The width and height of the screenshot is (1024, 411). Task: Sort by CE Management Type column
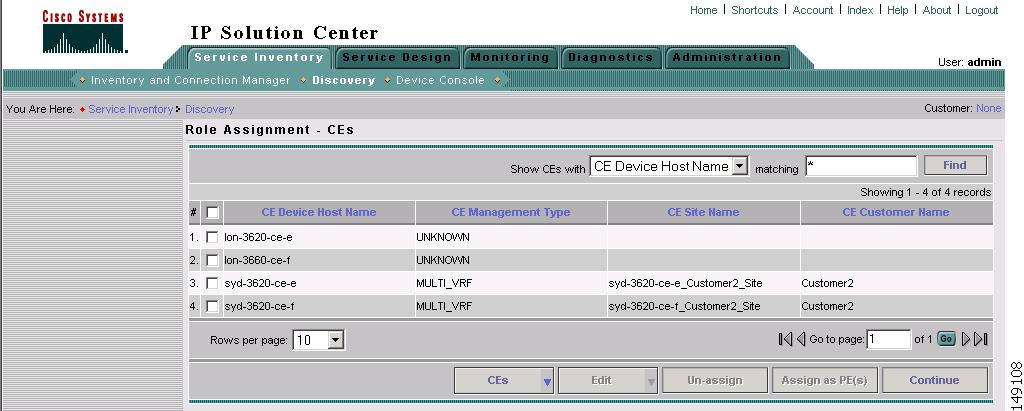tap(511, 212)
